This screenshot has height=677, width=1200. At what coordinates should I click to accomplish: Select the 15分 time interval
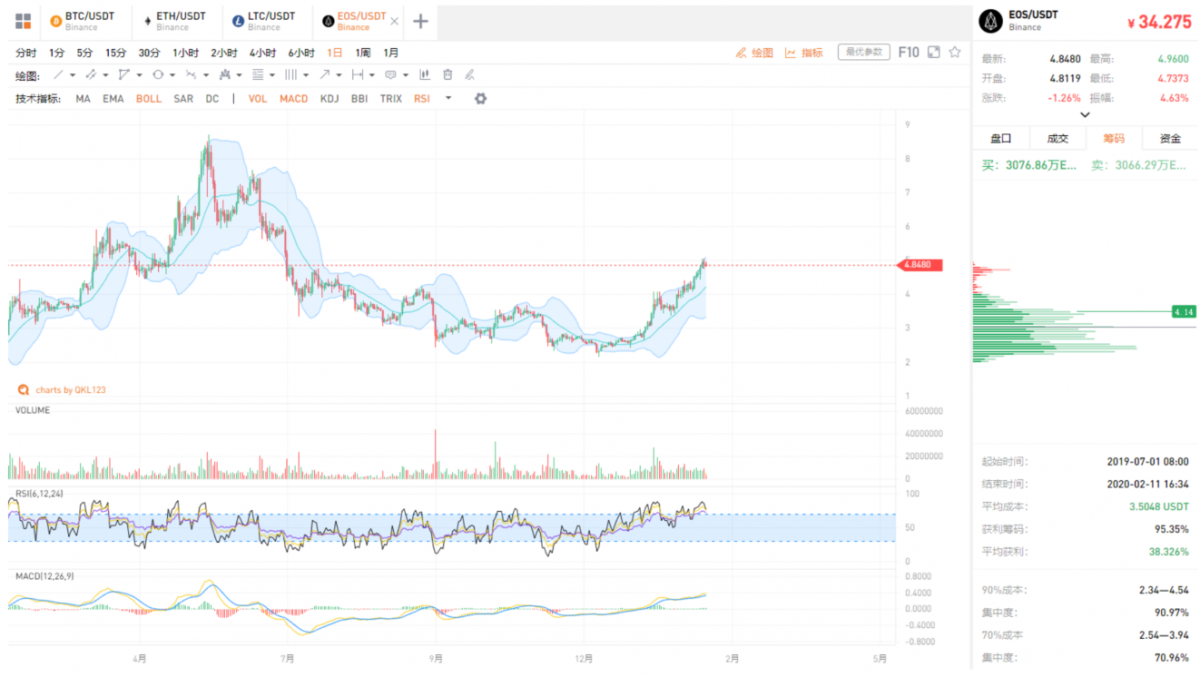click(116, 52)
